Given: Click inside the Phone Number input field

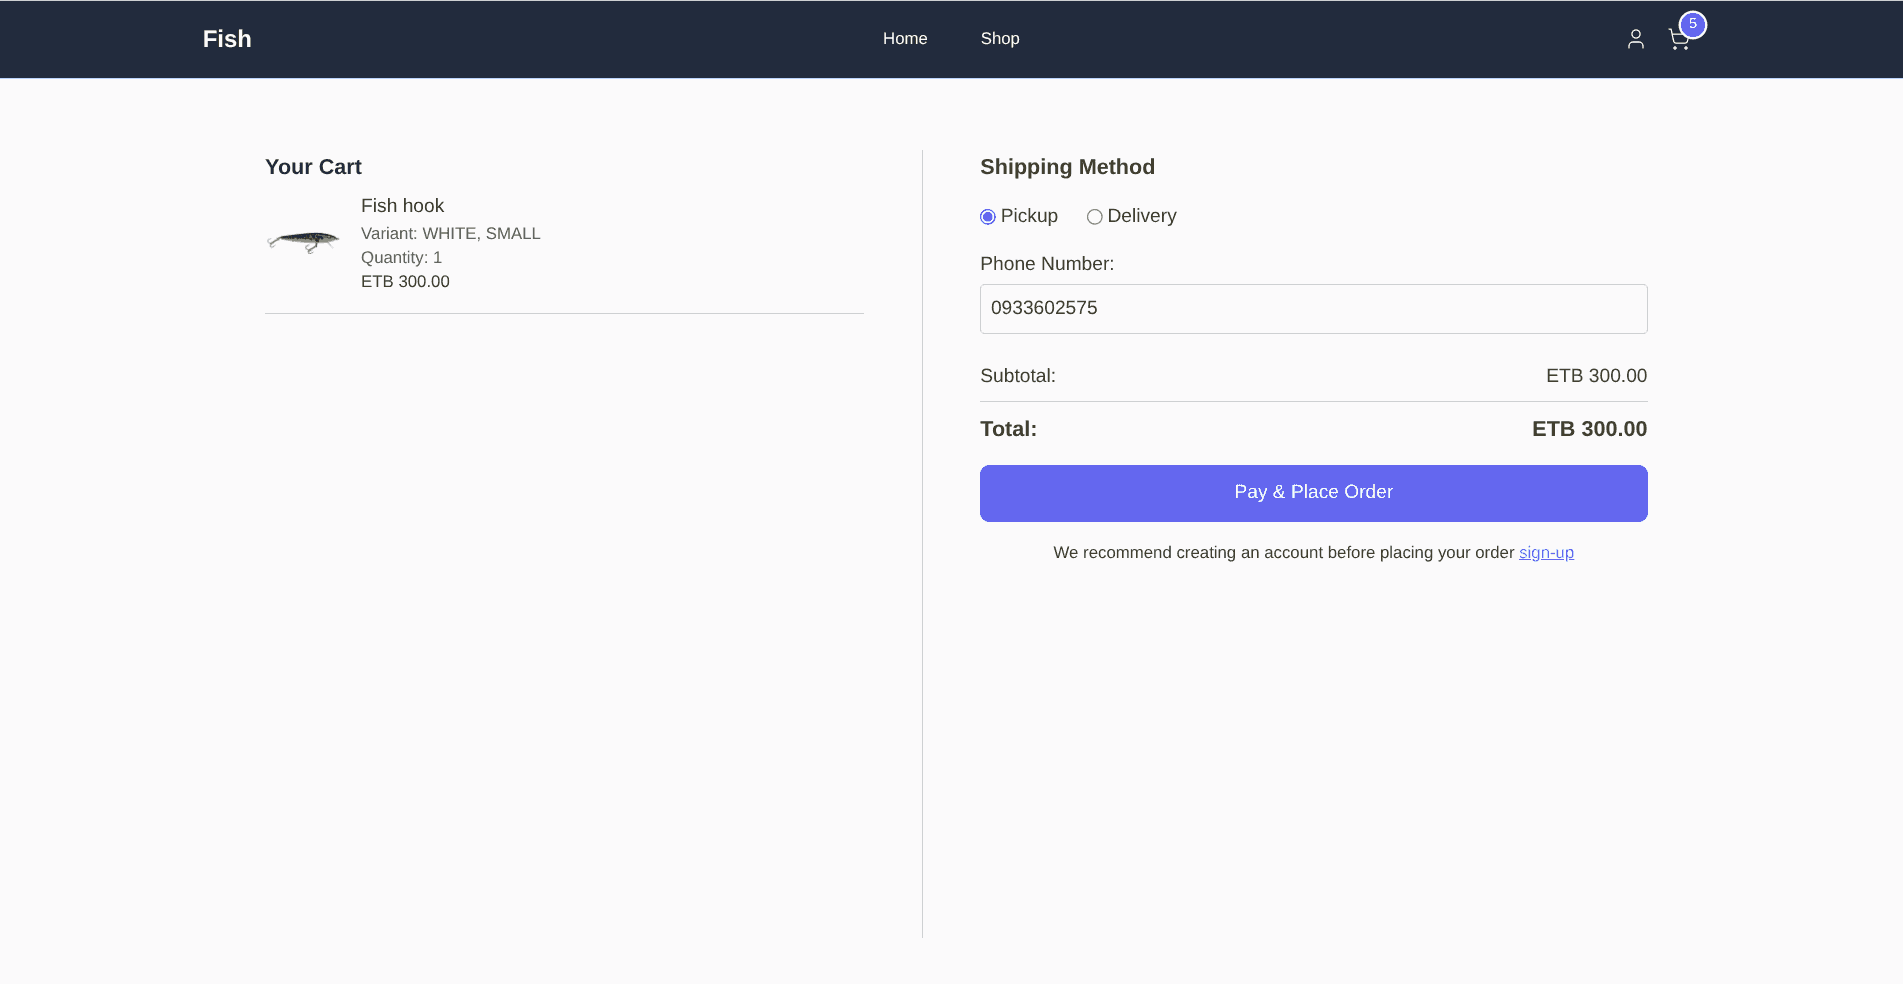Looking at the screenshot, I should (x=1313, y=308).
